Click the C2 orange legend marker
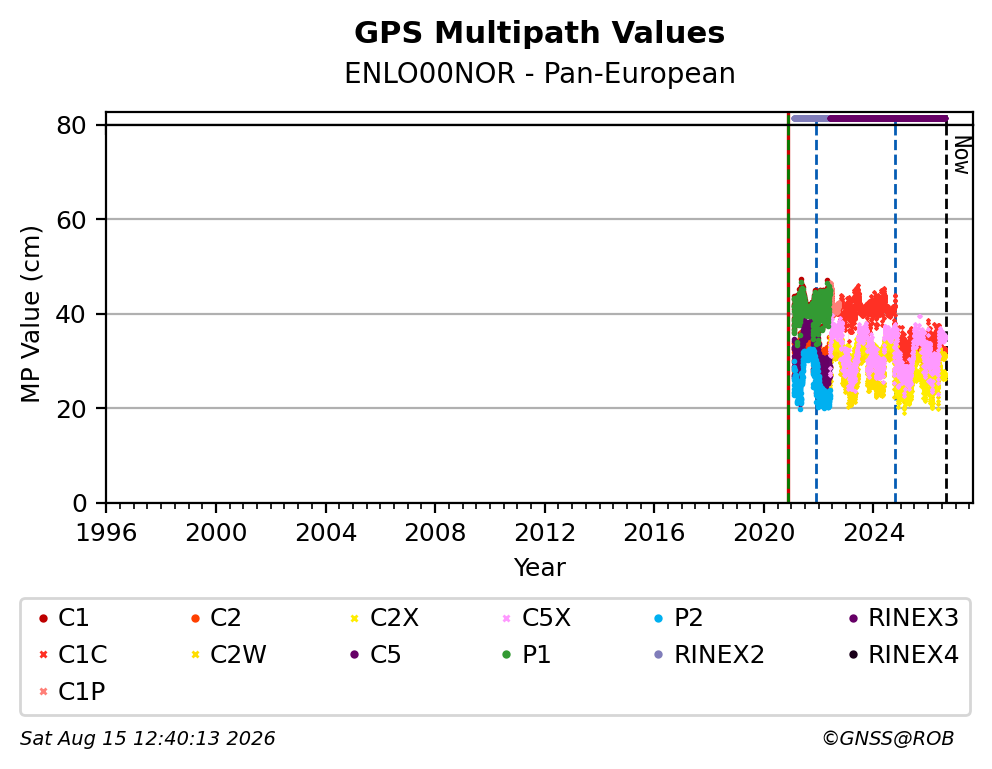992x769 pixels. [195, 618]
